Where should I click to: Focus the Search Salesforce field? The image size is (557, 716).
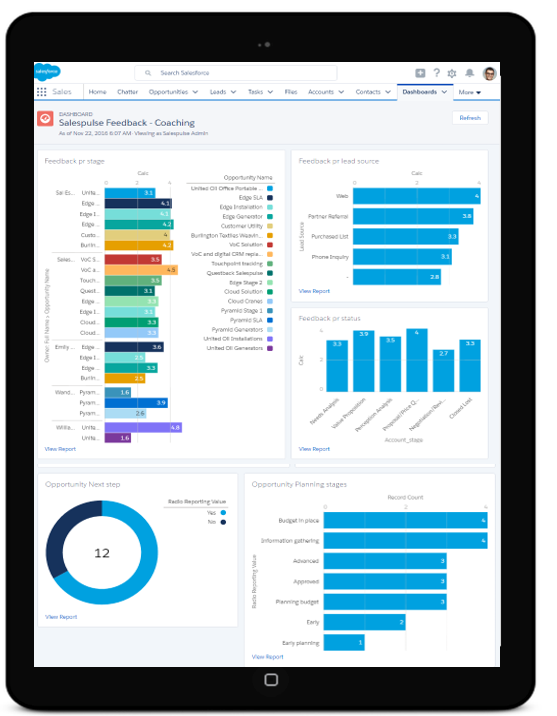pyautogui.click(x=236, y=73)
